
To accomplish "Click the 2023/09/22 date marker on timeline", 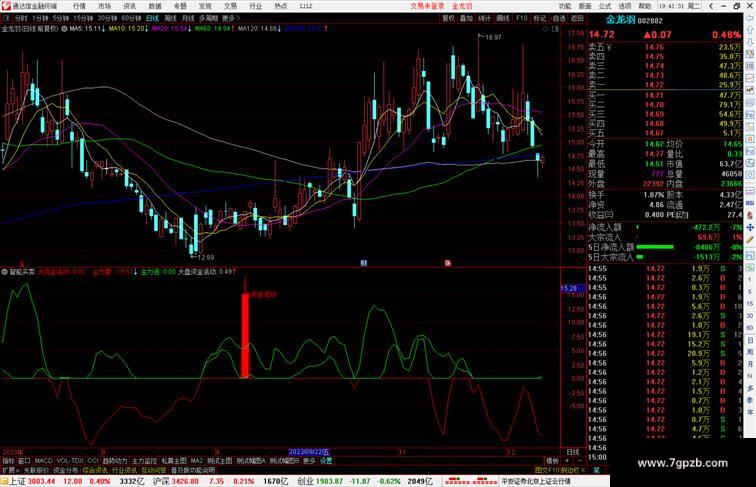I will (x=309, y=452).
